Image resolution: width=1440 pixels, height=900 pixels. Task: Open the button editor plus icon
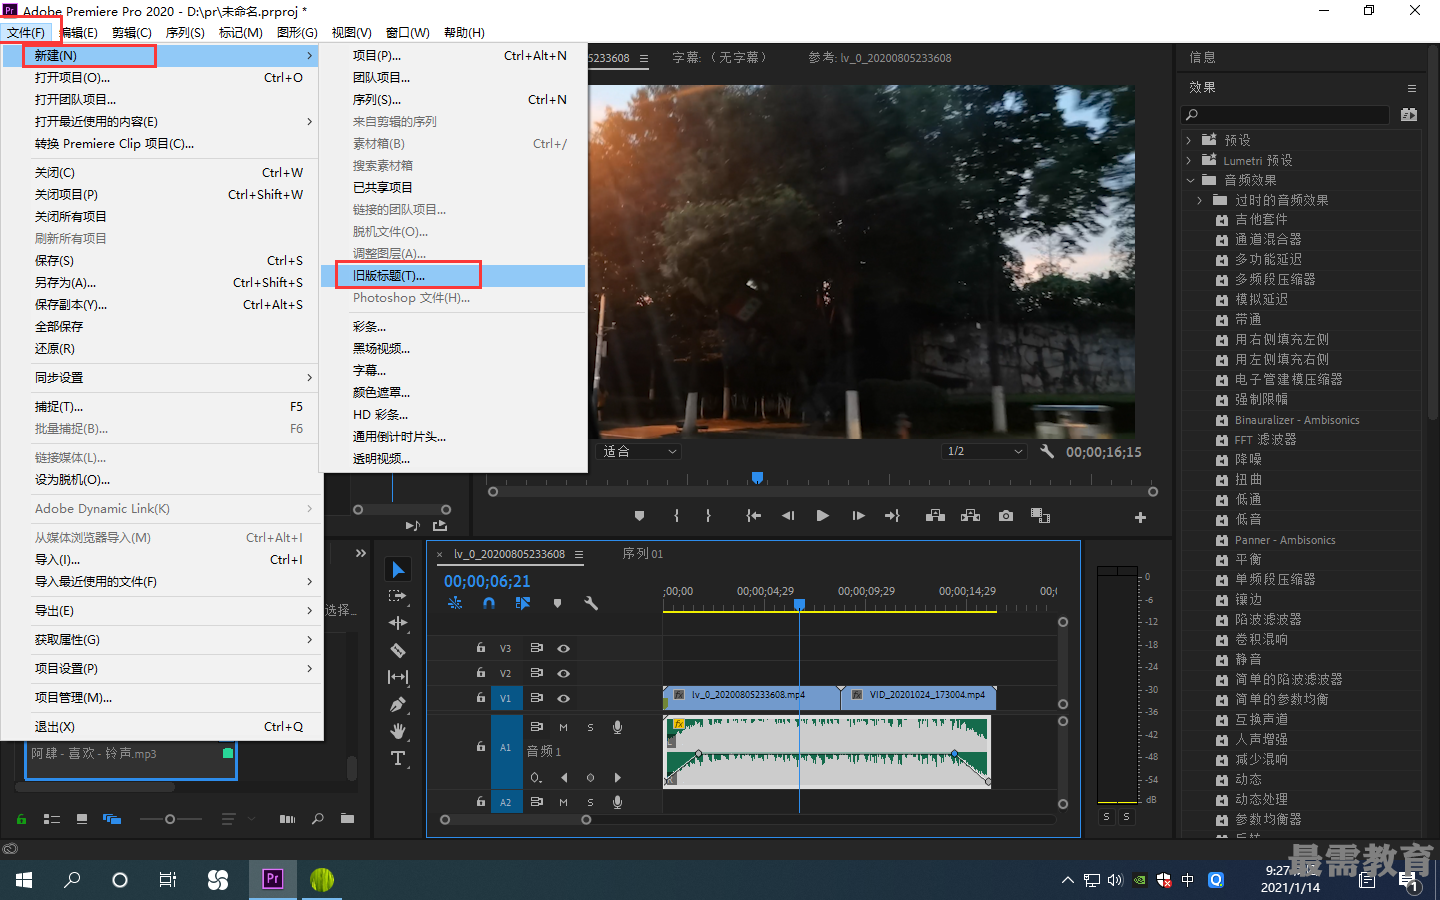(1140, 517)
